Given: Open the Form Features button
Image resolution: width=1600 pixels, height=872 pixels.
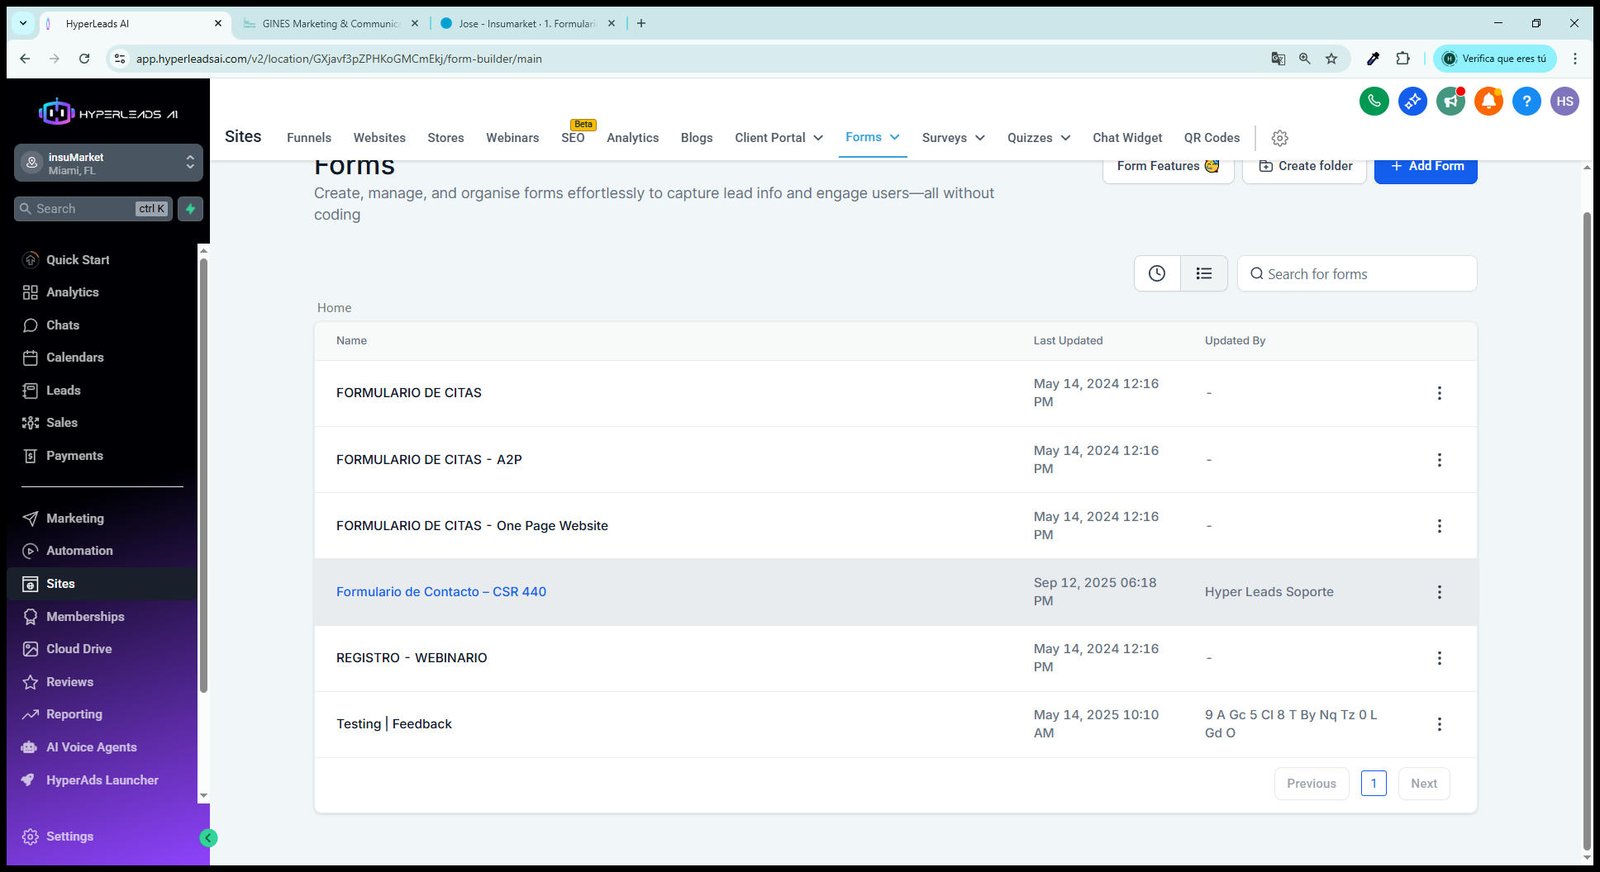Looking at the screenshot, I should pos(1168,167).
